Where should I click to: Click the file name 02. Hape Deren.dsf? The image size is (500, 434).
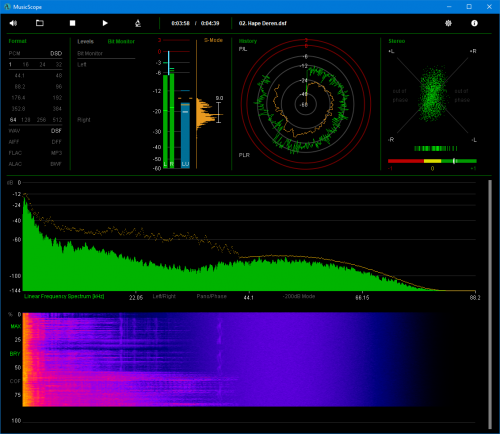[263, 23]
